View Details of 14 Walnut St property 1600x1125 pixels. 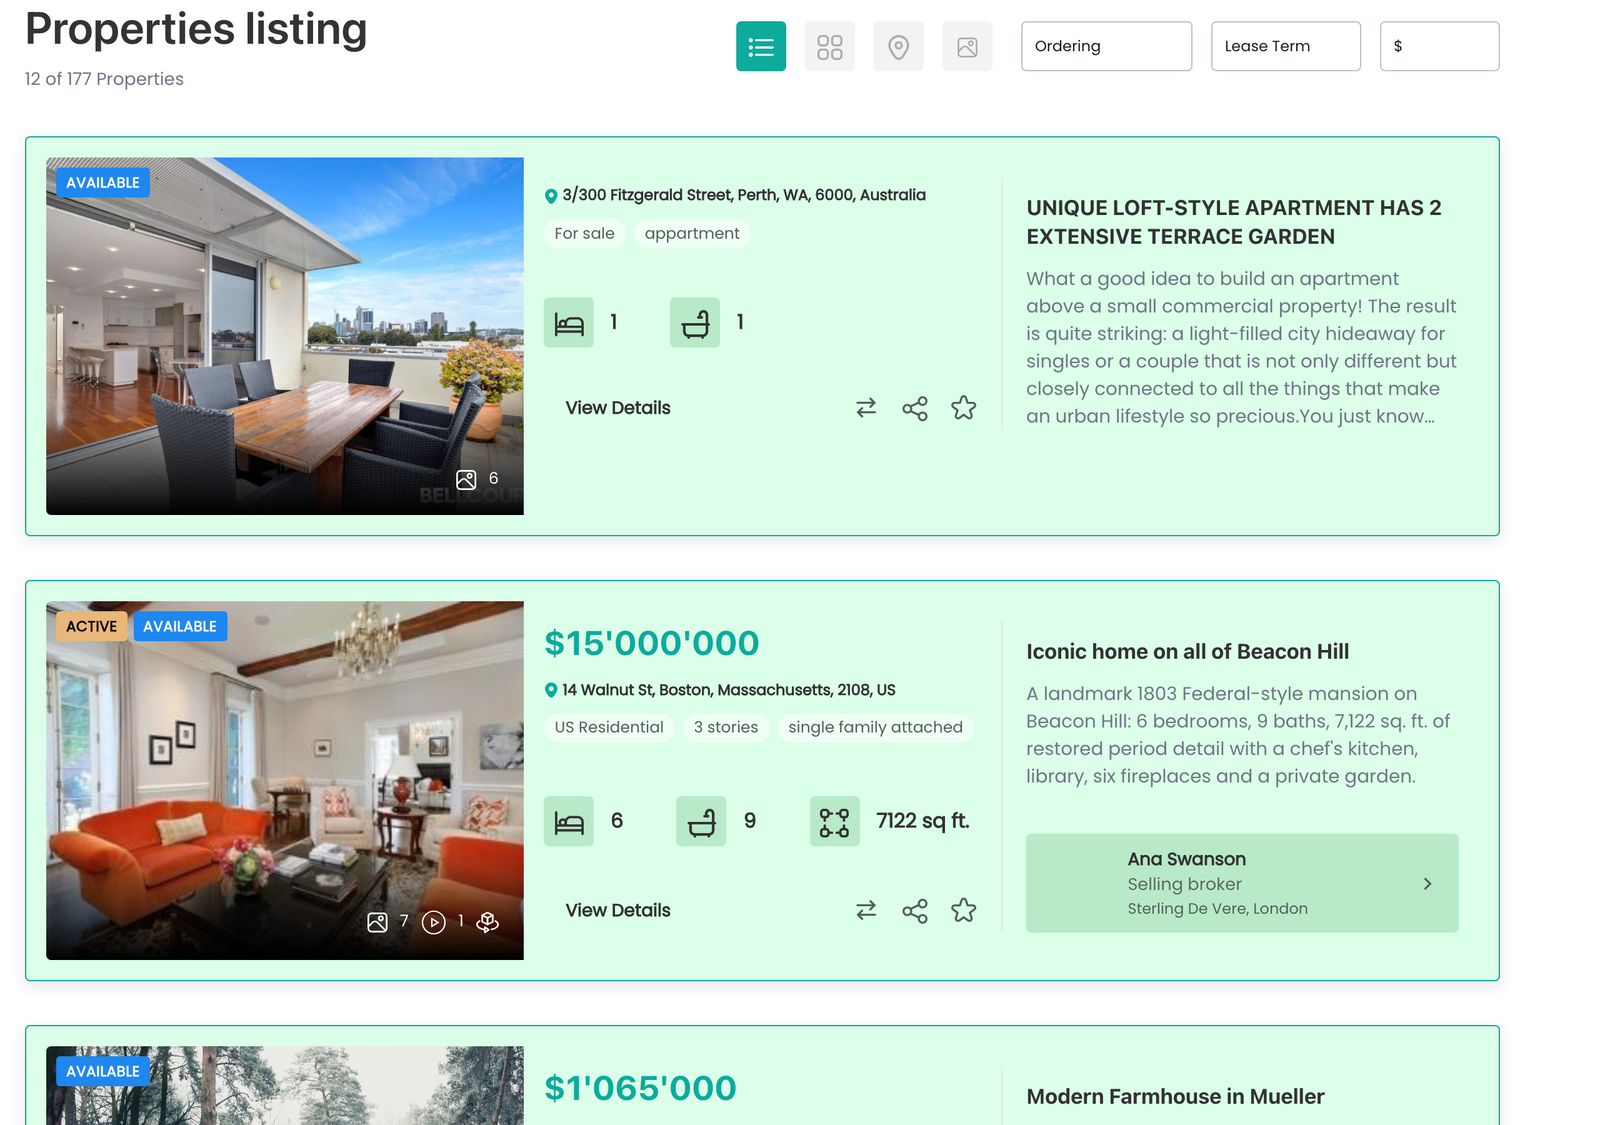coord(618,910)
